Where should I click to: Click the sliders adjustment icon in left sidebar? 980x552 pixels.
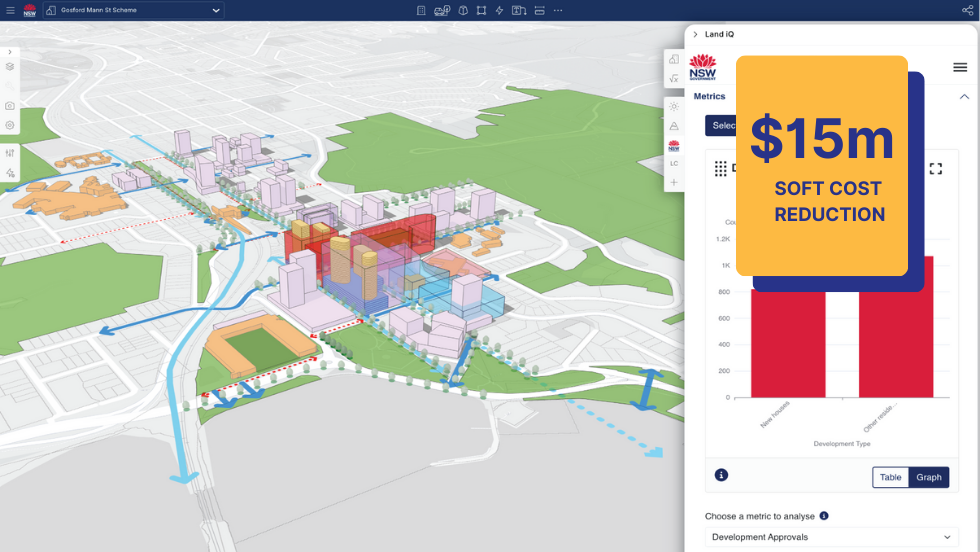pos(10,153)
